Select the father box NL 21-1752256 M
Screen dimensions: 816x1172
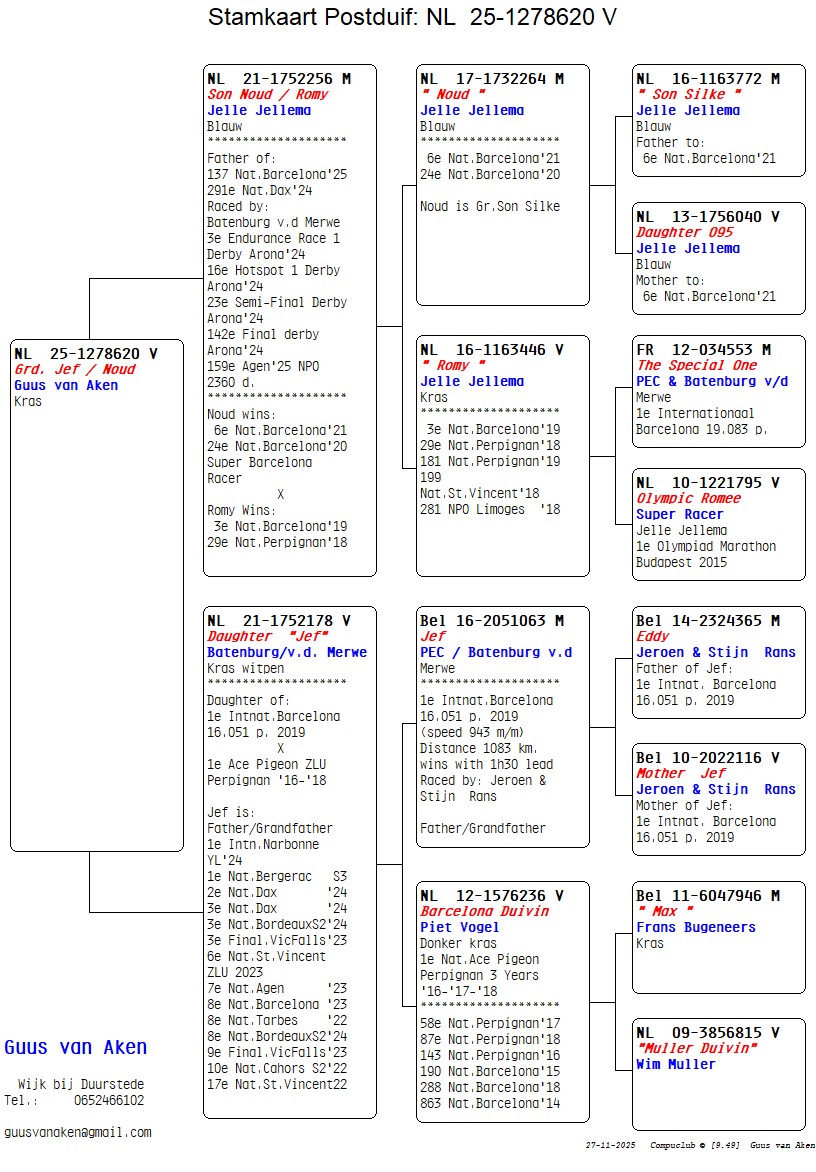289,320
